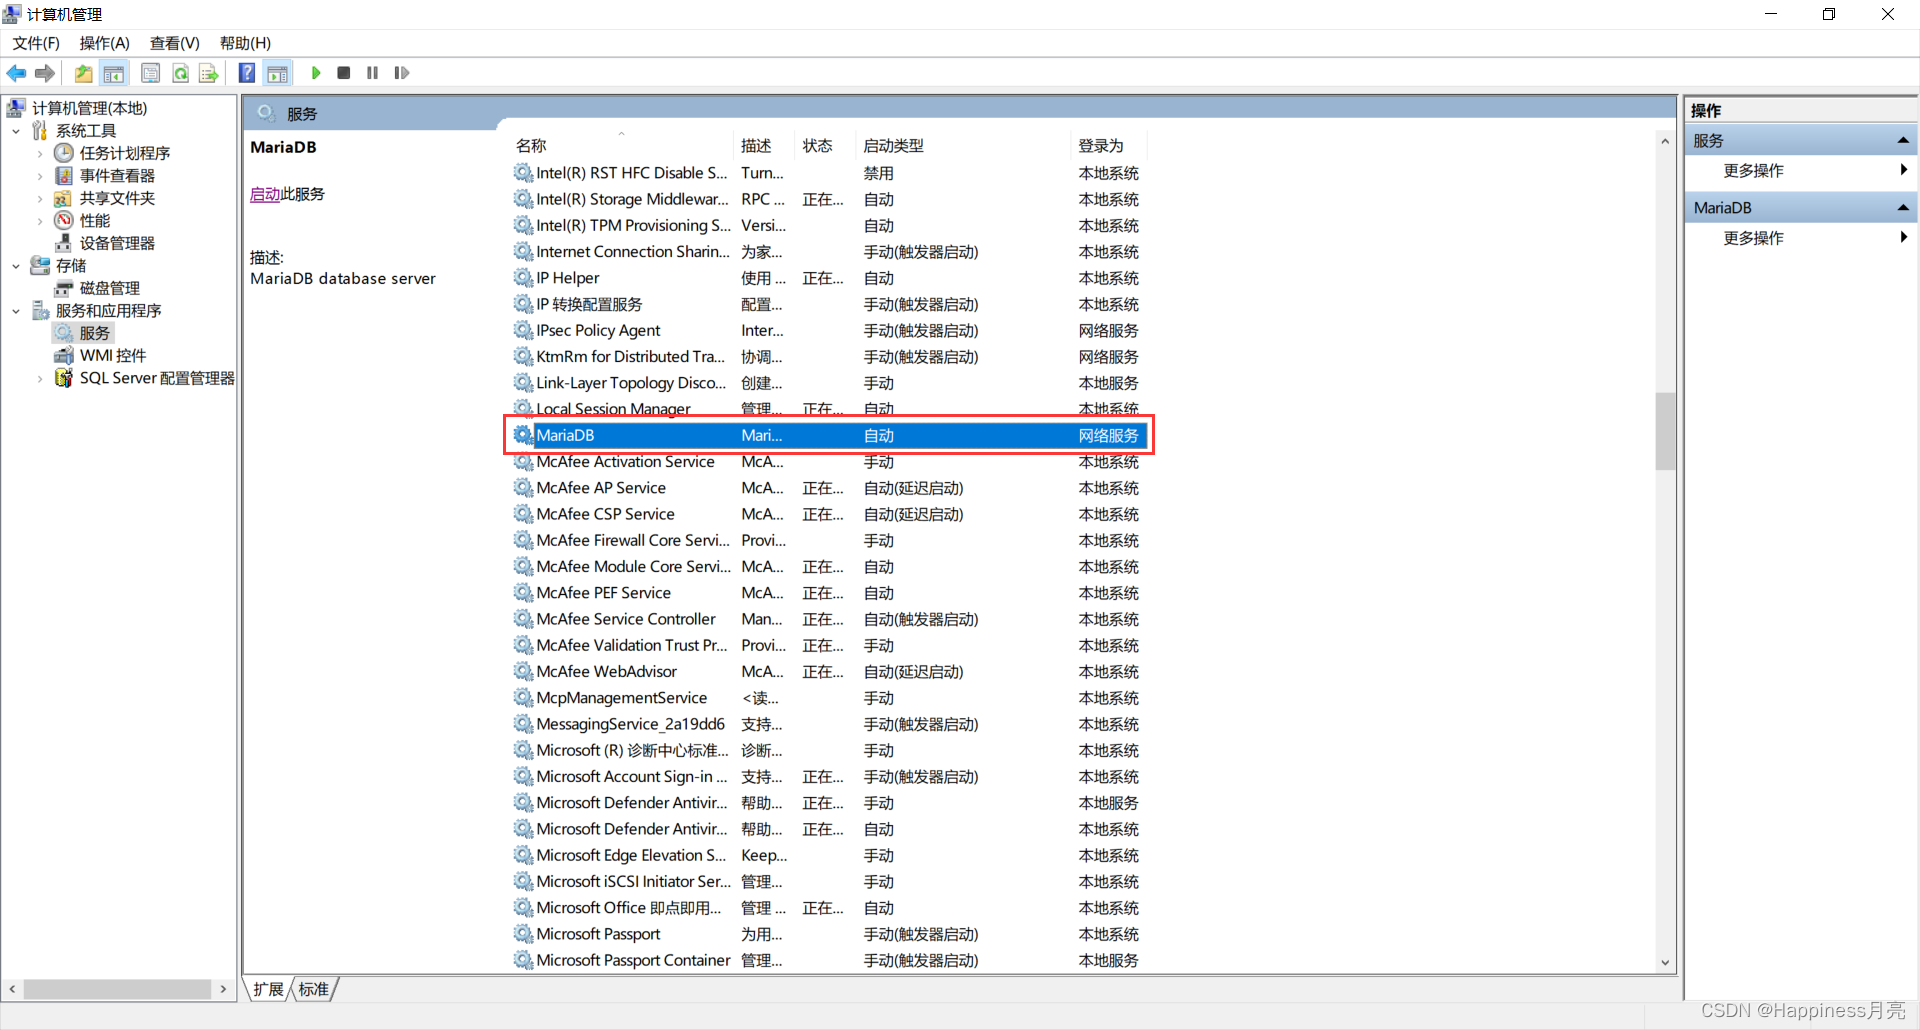Switch to the 标准 tab
Viewport: 1920px width, 1030px height.
click(313, 989)
